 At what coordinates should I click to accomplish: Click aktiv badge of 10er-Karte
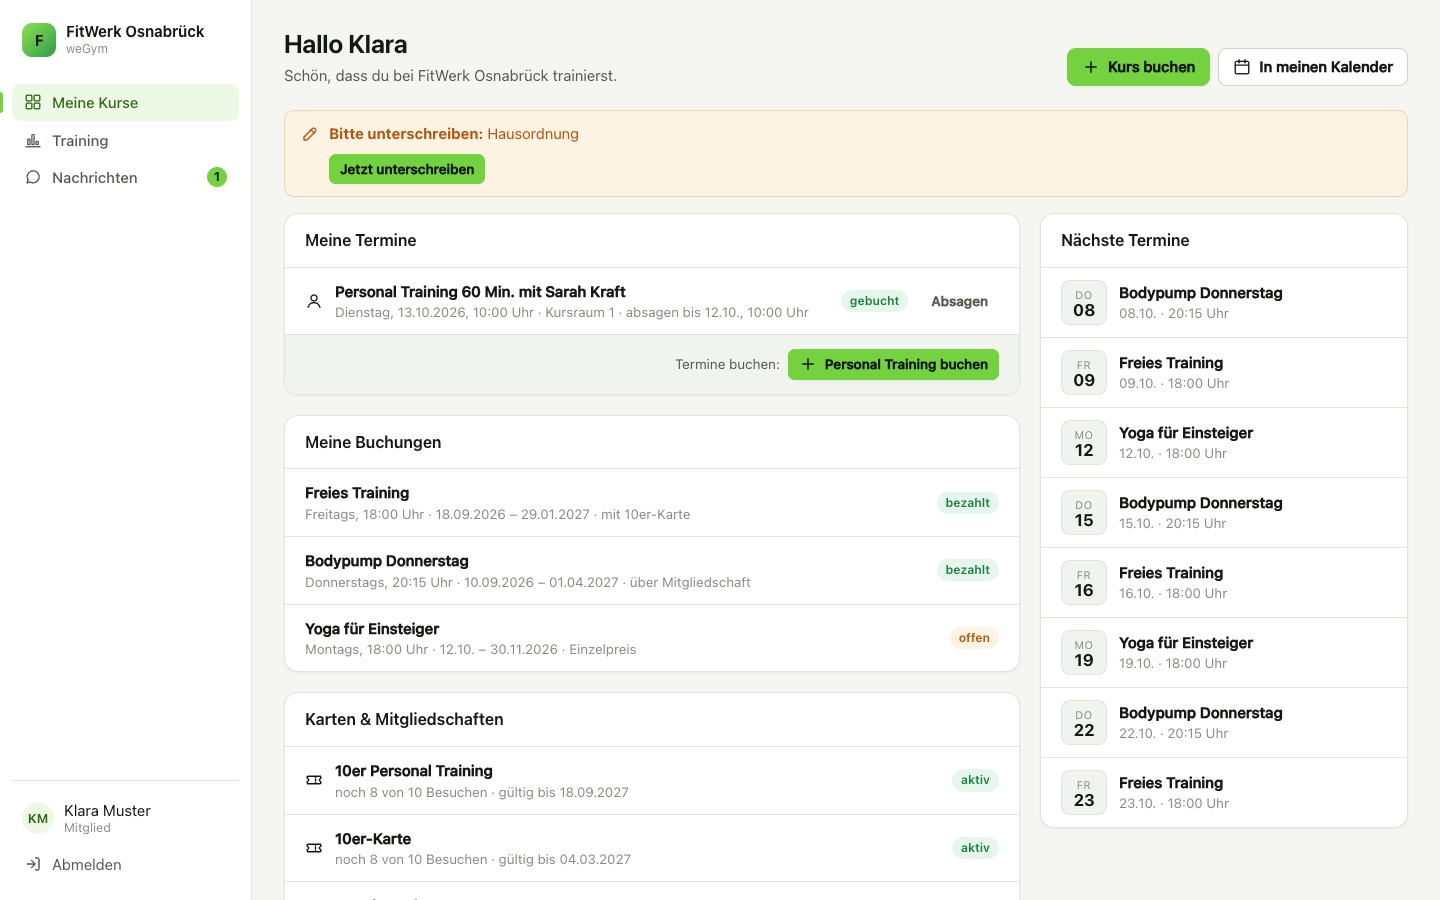pos(975,848)
